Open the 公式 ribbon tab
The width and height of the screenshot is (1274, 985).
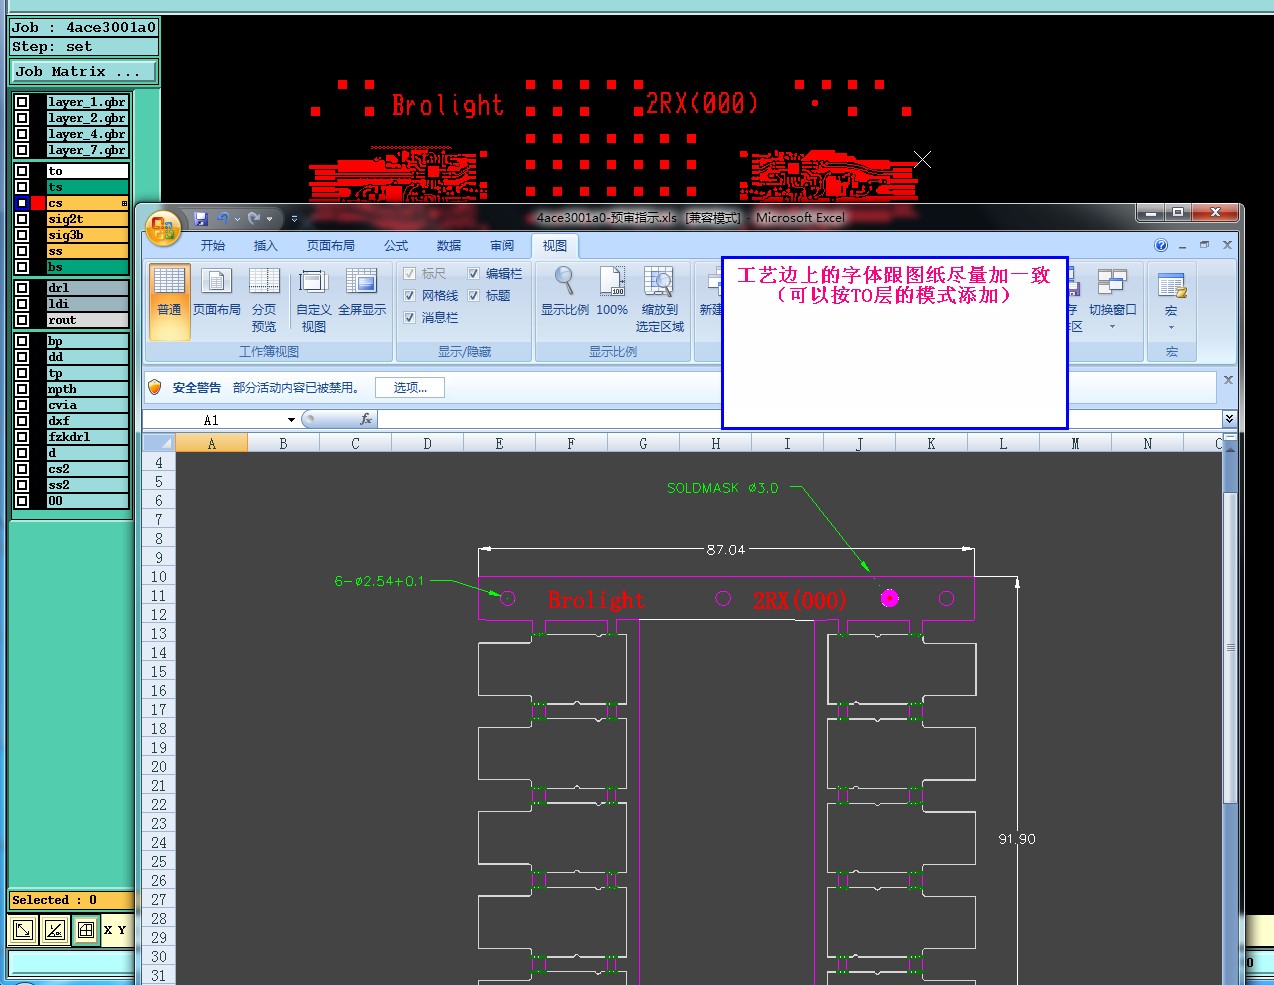pyautogui.click(x=396, y=246)
